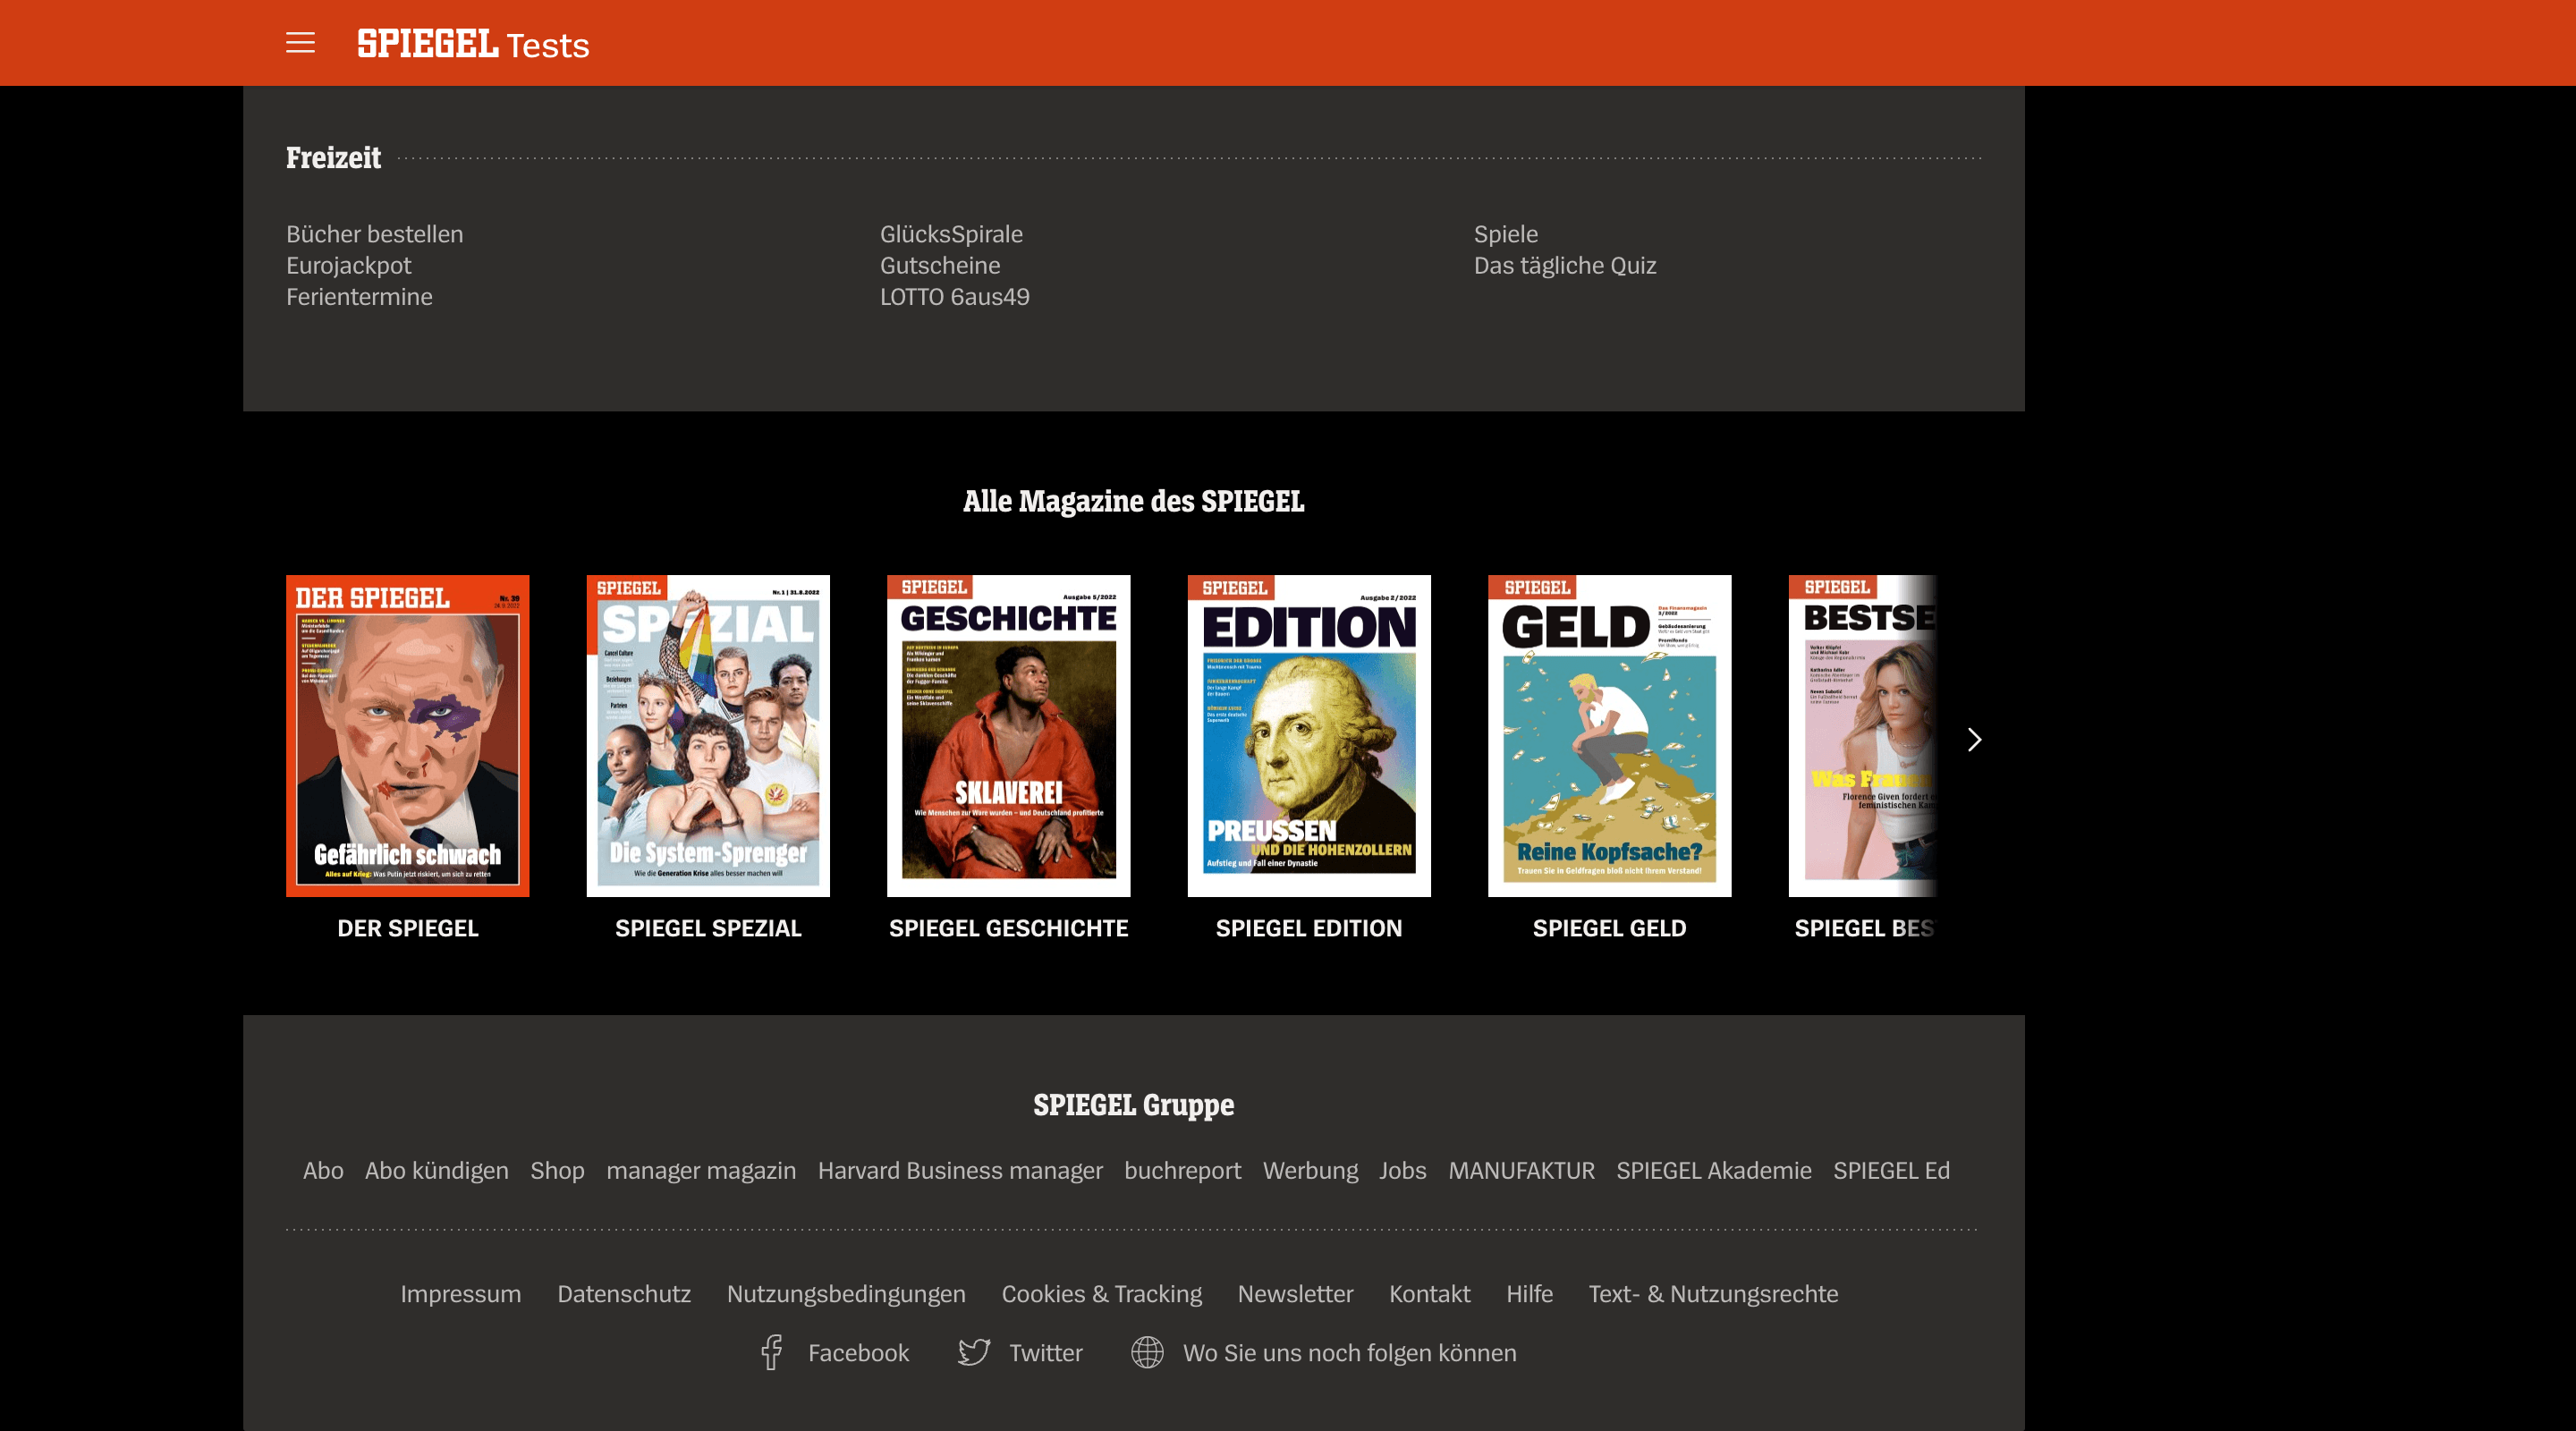This screenshot has height=1431, width=2576.
Task: Select the Jobs menu item
Action: [x=1402, y=1170]
